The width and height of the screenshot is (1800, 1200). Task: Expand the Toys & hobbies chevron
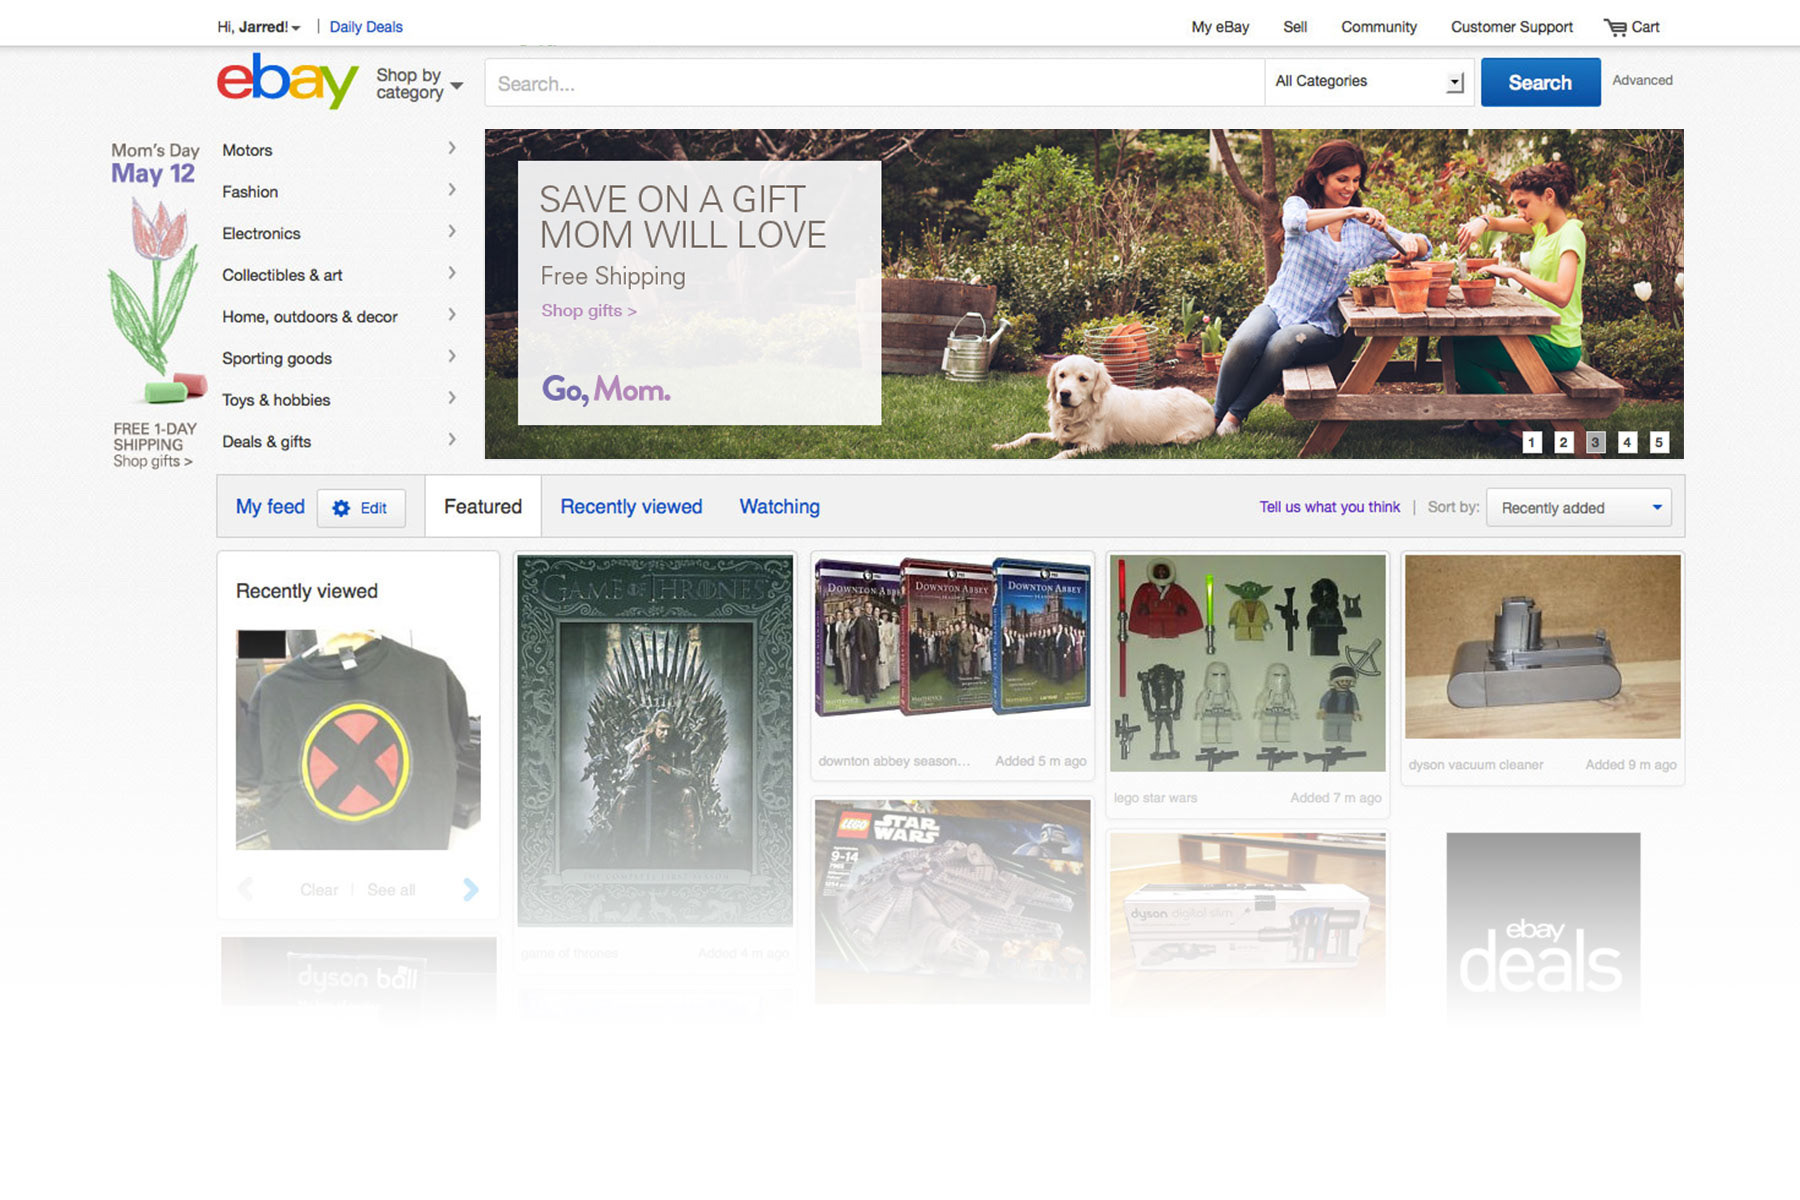point(452,398)
